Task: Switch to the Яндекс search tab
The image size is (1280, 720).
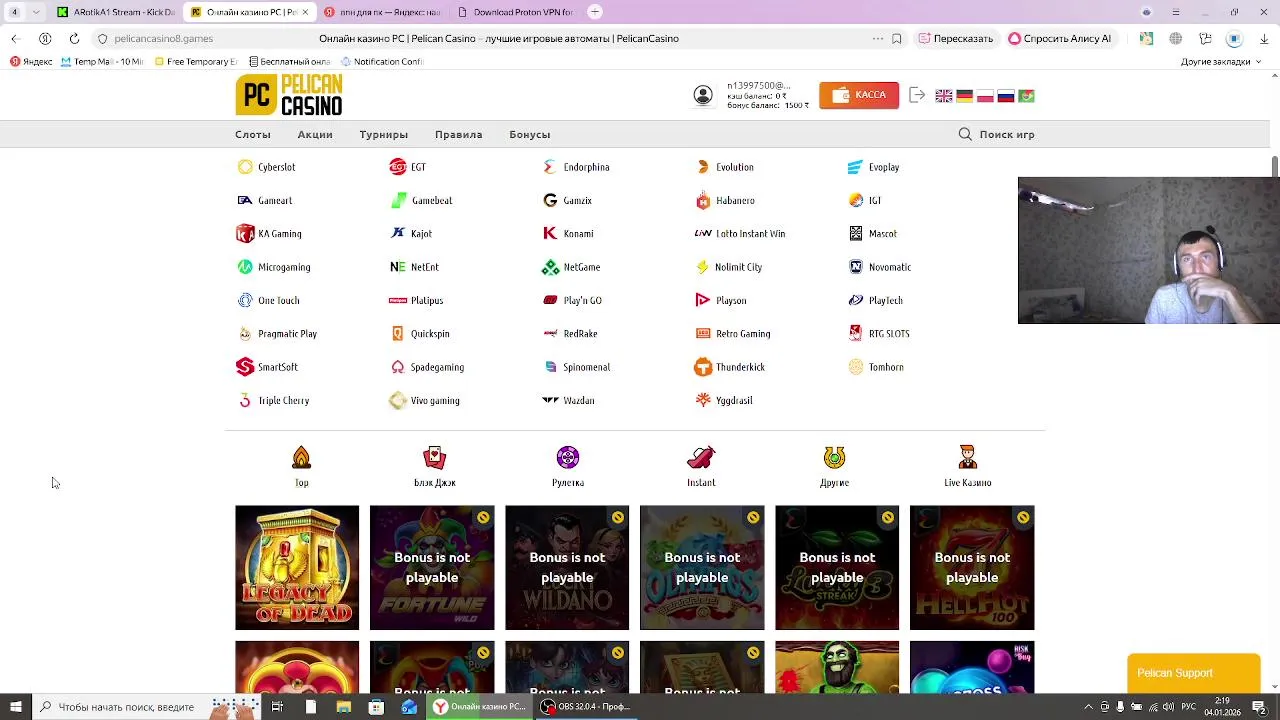Action: tap(382, 12)
